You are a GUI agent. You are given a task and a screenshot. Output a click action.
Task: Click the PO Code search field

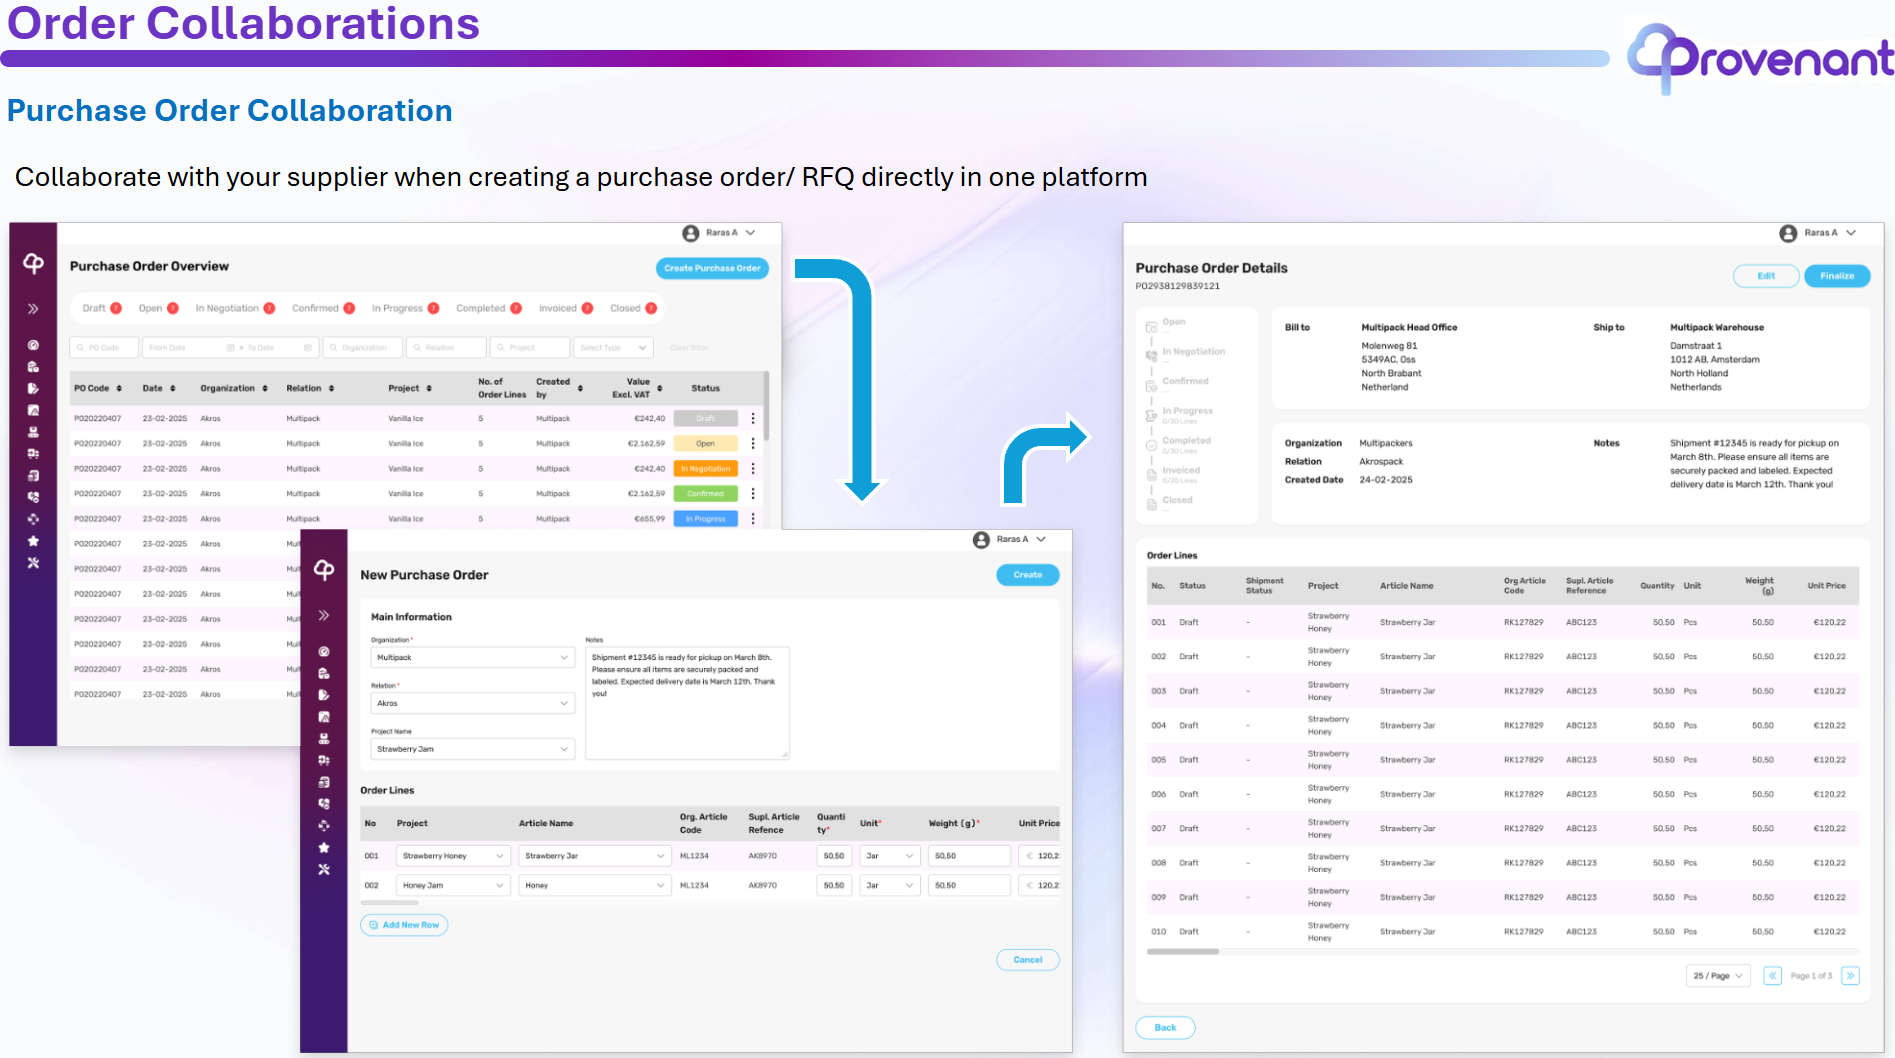103,347
